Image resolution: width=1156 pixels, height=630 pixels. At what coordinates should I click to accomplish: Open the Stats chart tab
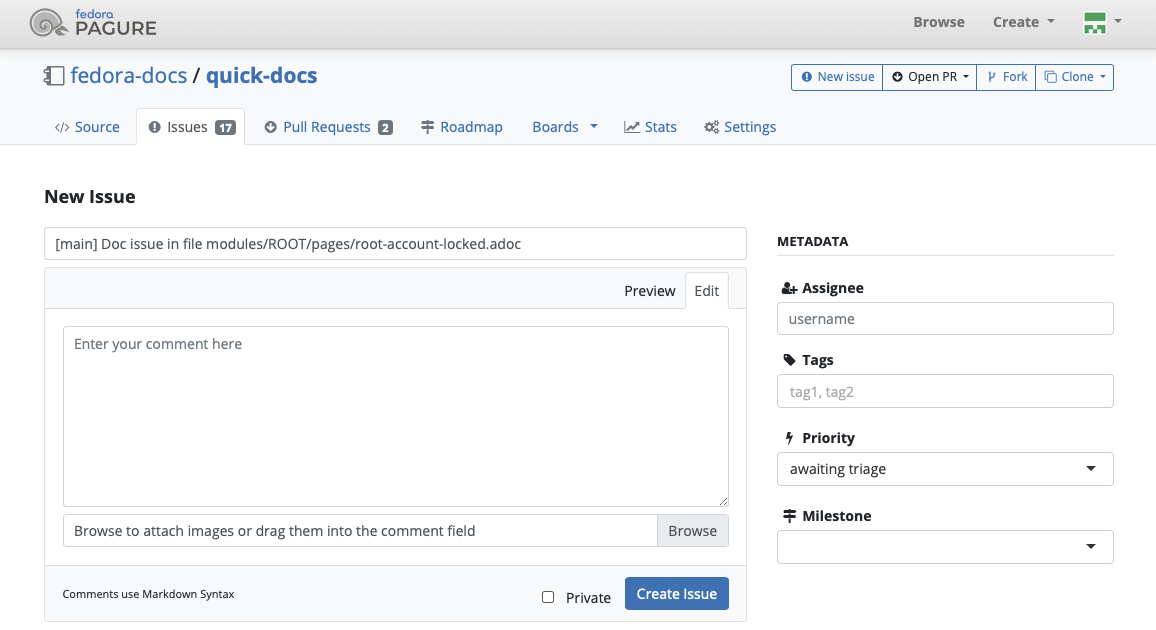point(650,127)
